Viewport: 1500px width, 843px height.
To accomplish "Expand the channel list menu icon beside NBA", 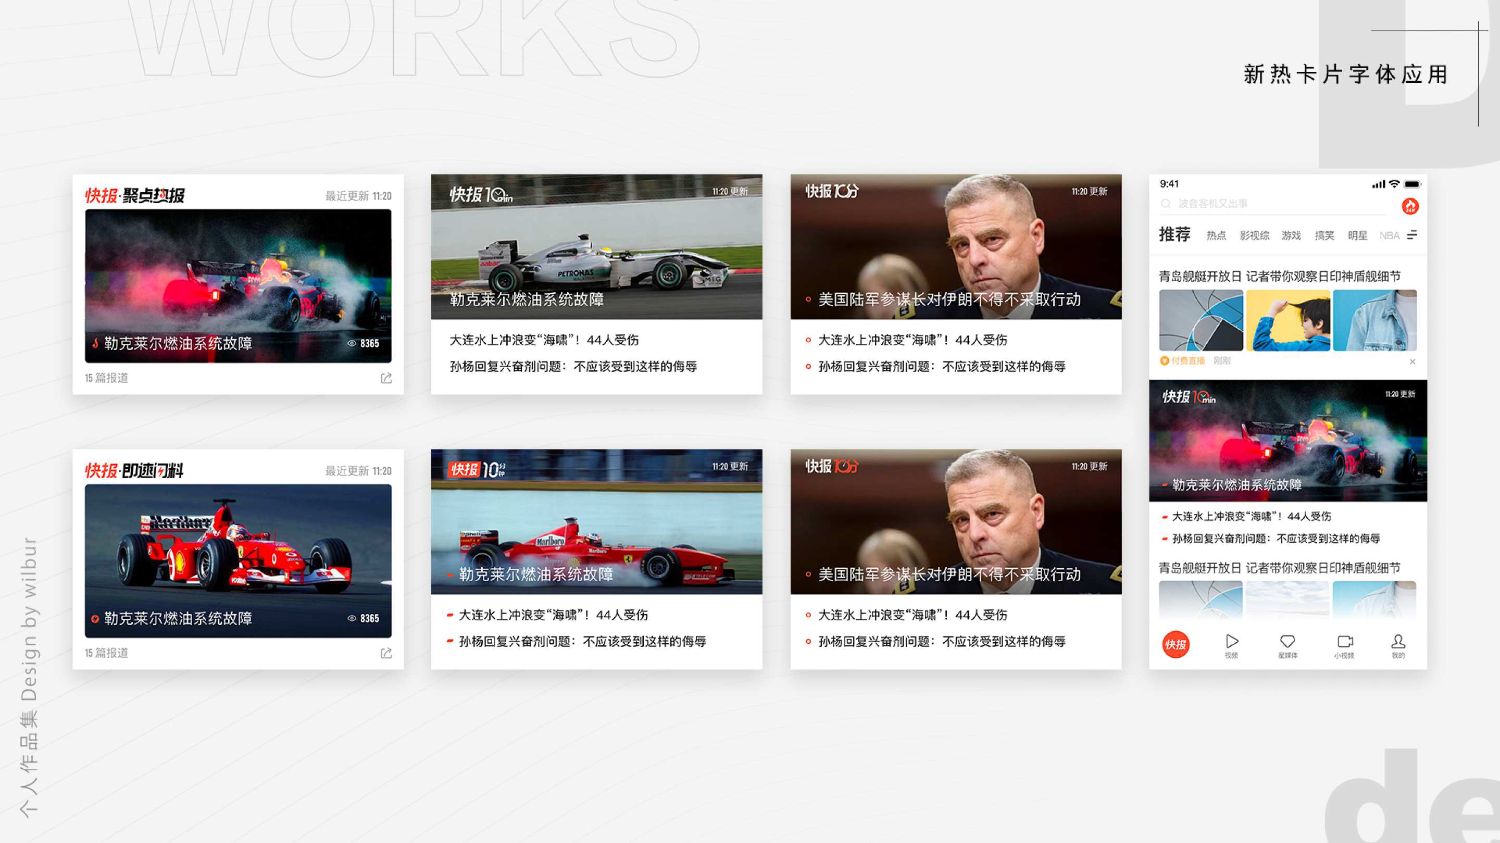I will click(x=1412, y=235).
